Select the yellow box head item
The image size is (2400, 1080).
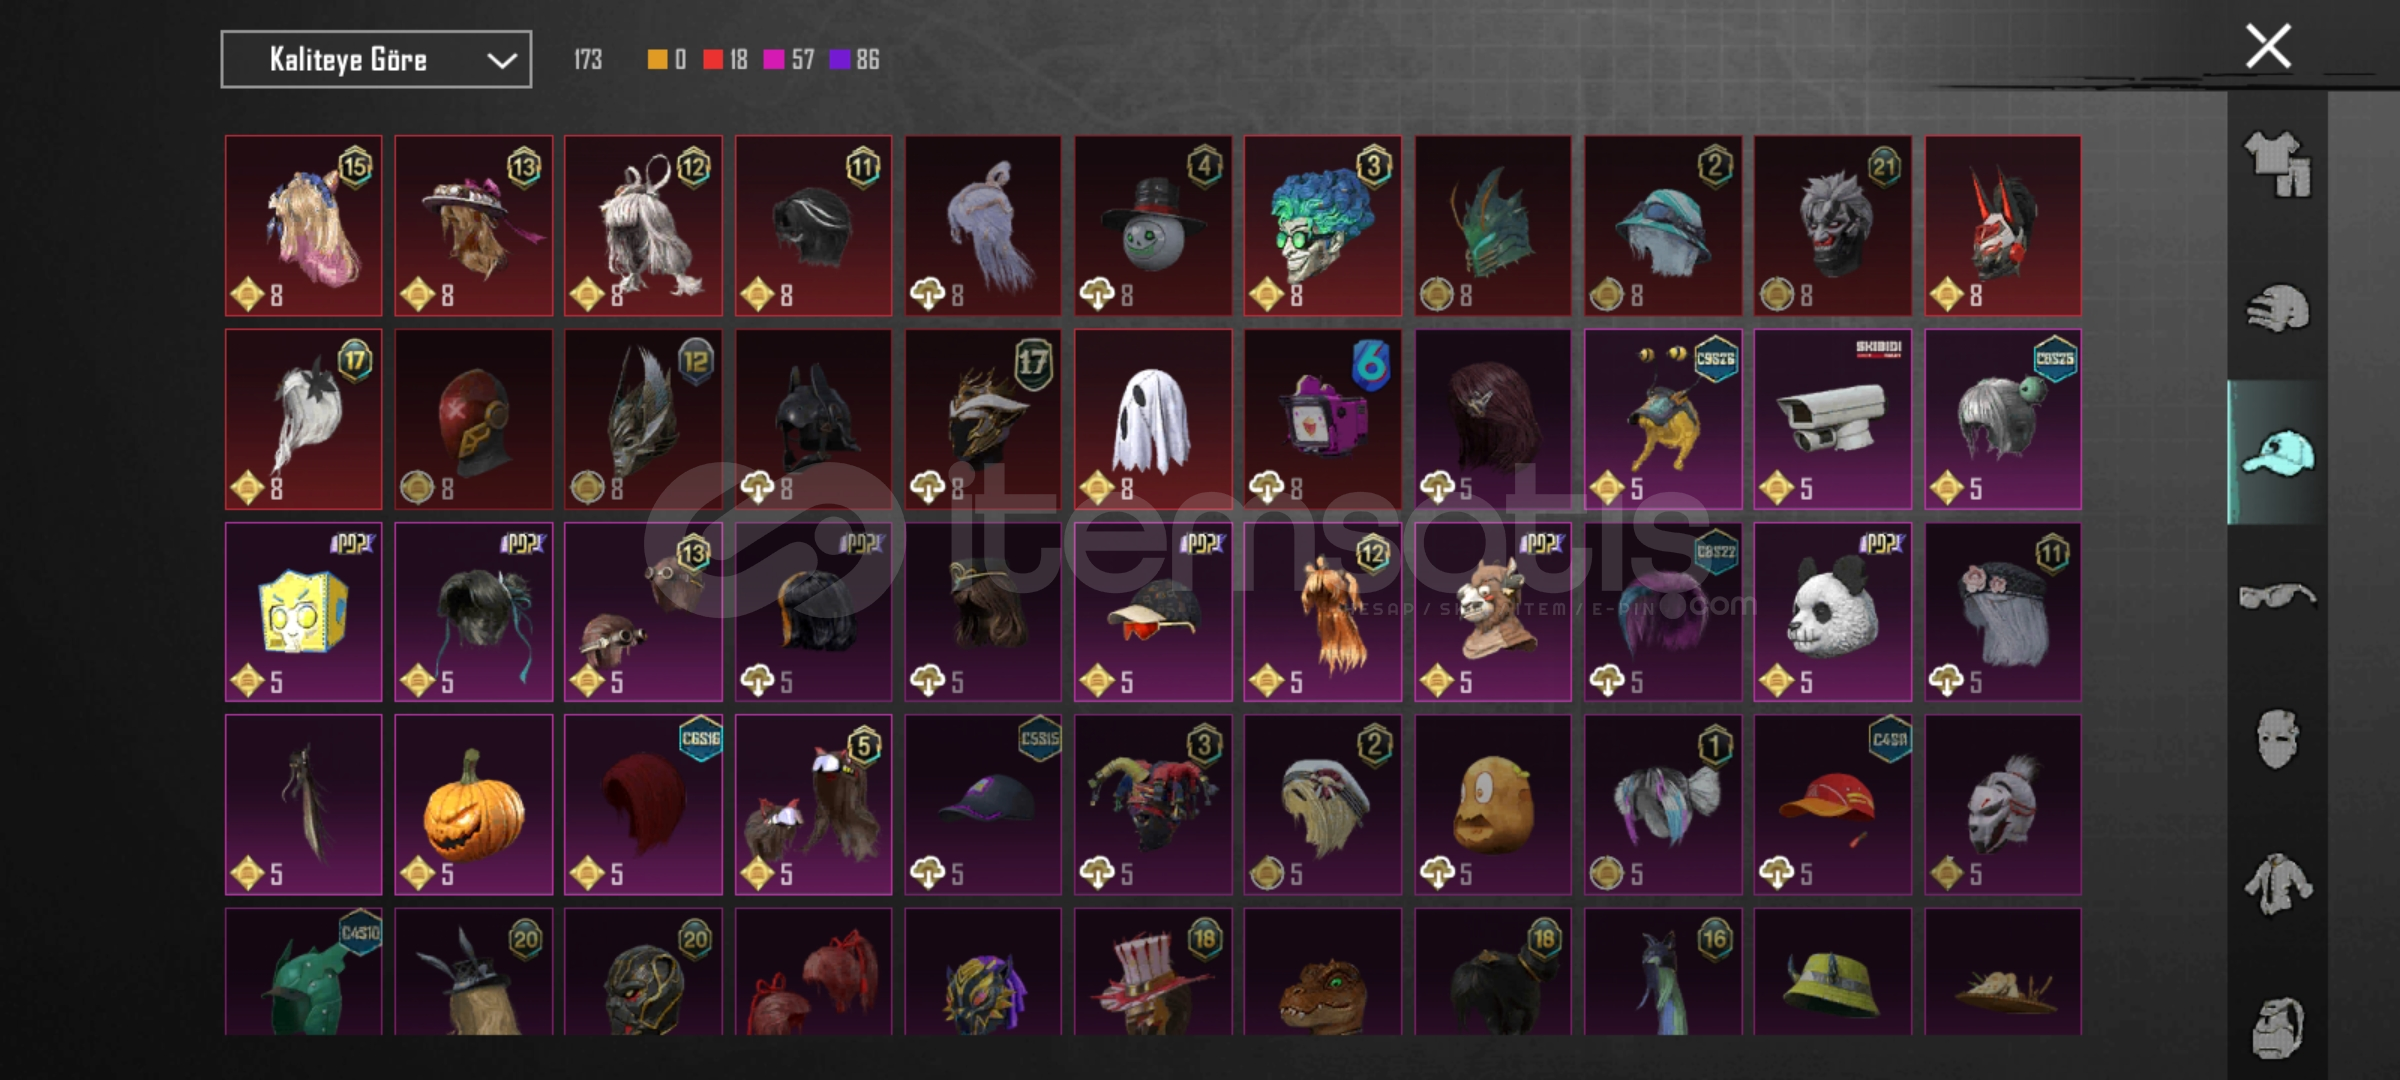(x=303, y=612)
